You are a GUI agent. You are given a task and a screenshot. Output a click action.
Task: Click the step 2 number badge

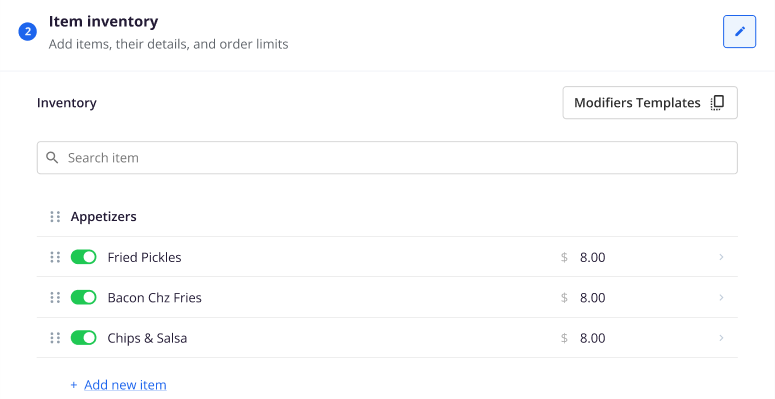pyautogui.click(x=28, y=32)
